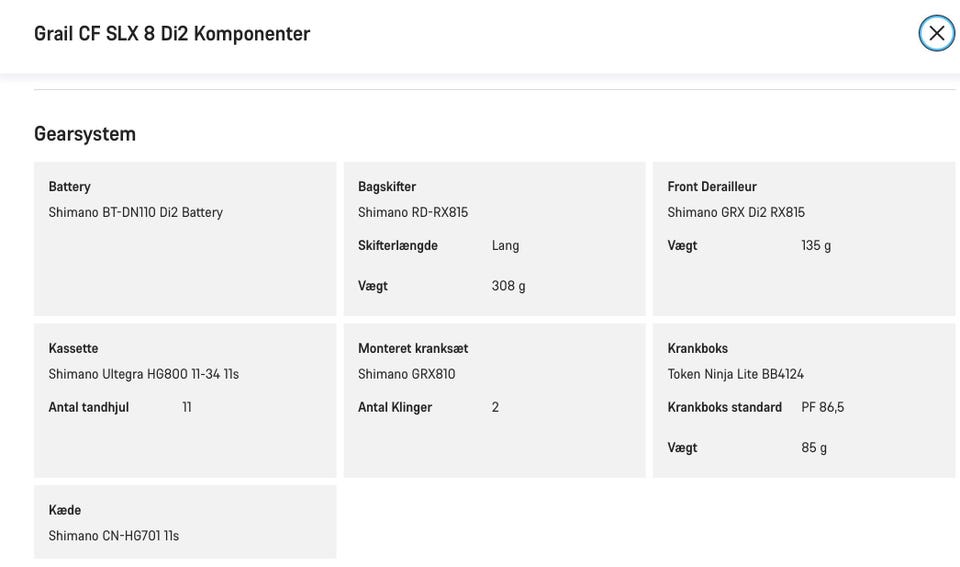Click the Antal Klinger label

[395, 407]
